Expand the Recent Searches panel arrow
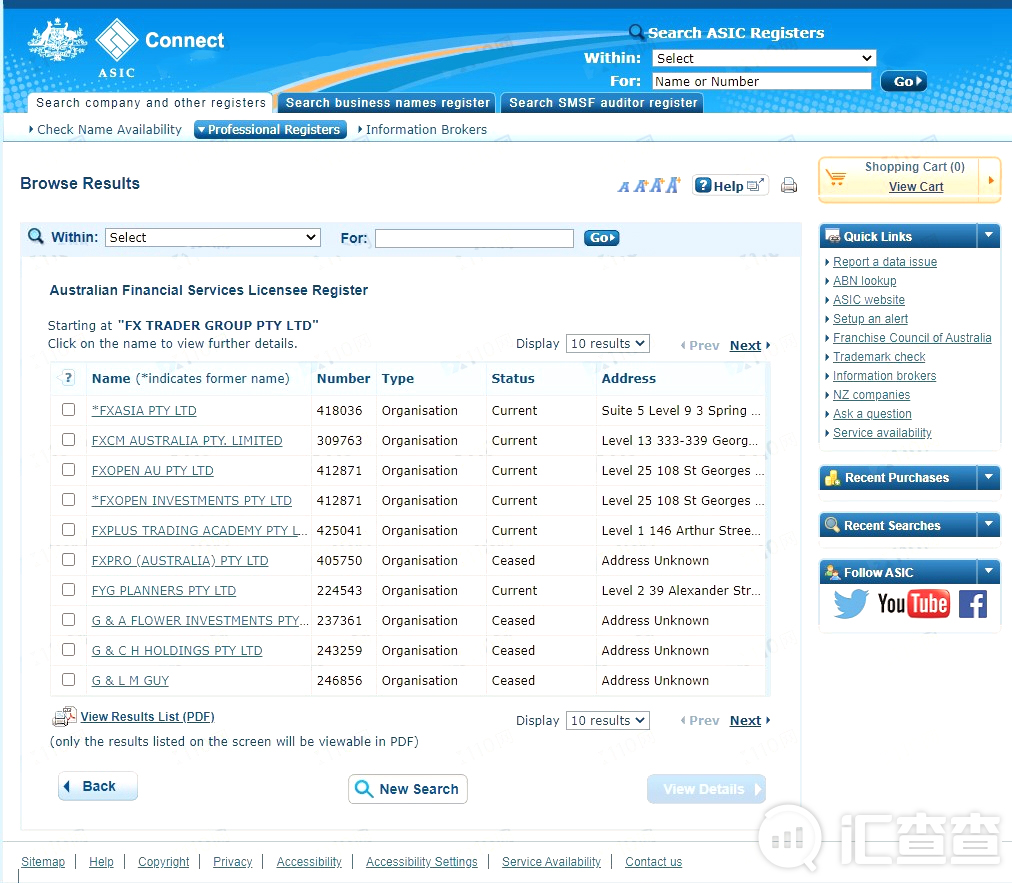This screenshot has height=883, width=1012. click(x=988, y=525)
